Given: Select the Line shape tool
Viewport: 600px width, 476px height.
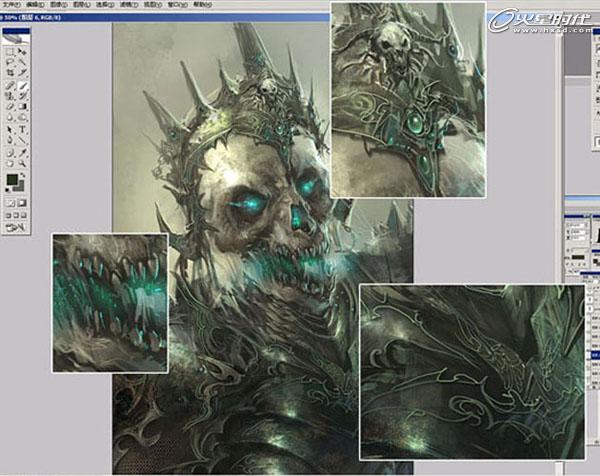Looking at the screenshot, I should (22, 140).
